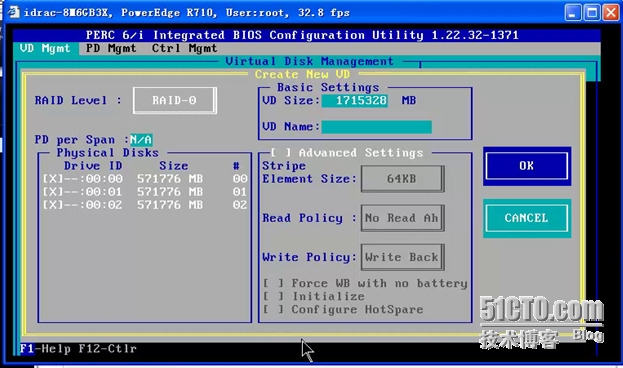Enable the Advanced Settings checkbox
This screenshot has height=368, width=623.
click(281, 153)
